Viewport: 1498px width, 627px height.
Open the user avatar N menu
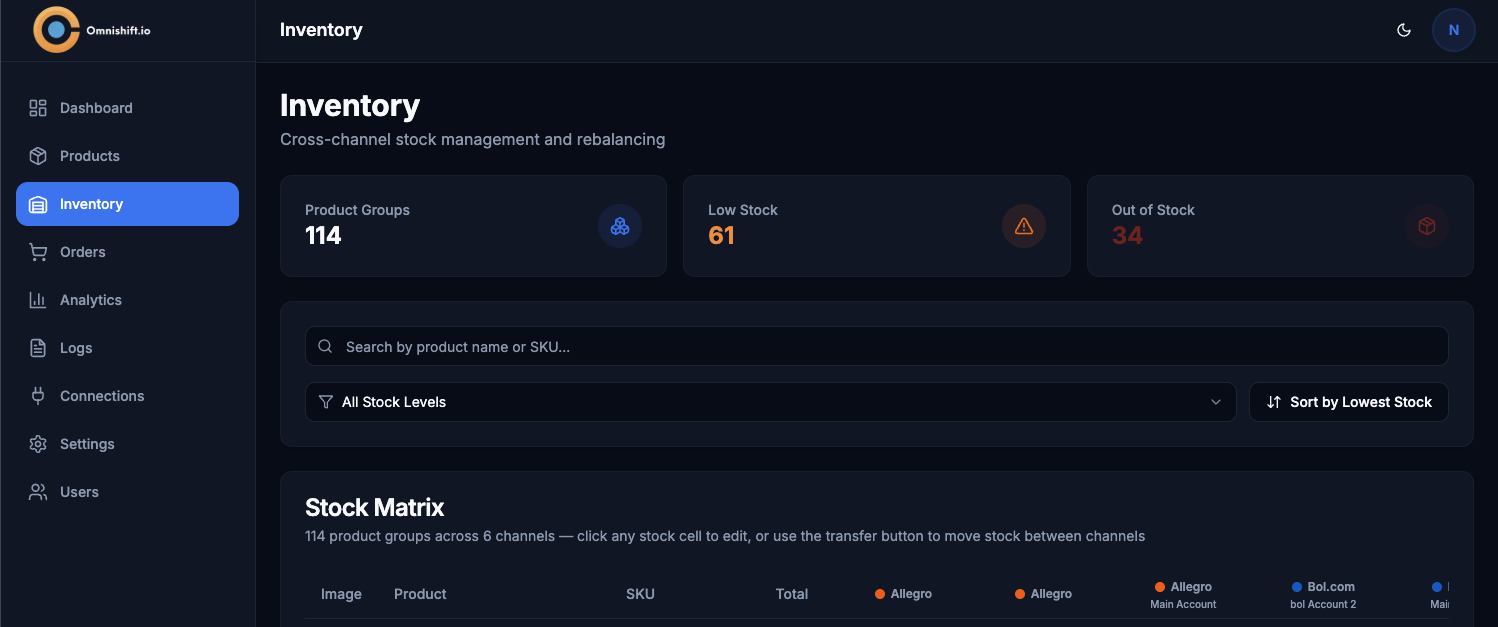pos(1454,30)
